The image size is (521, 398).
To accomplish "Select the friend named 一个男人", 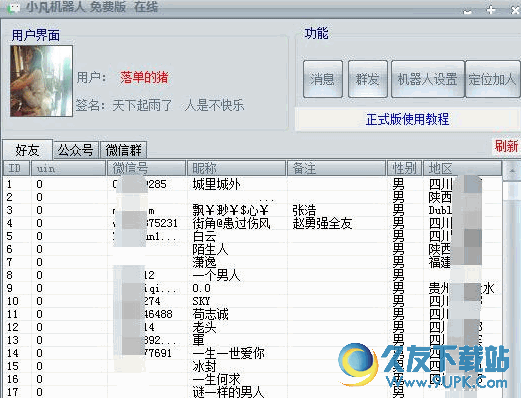I will click(x=216, y=275).
